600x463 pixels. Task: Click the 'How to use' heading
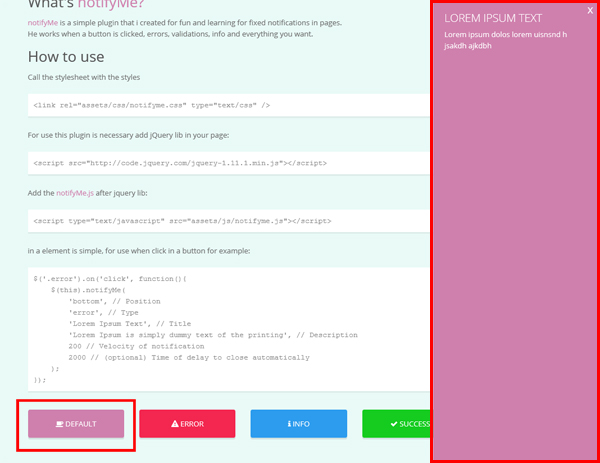(66, 57)
